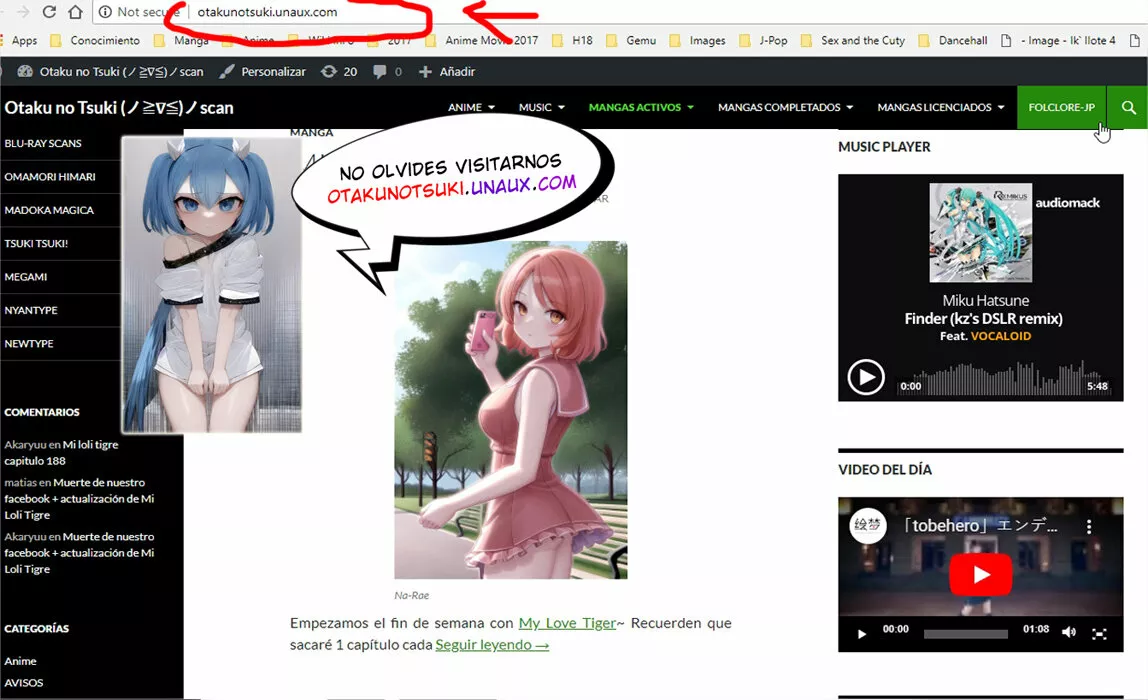Click the browser reload icon
Screen dimensions: 1148x700
(x=50, y=13)
